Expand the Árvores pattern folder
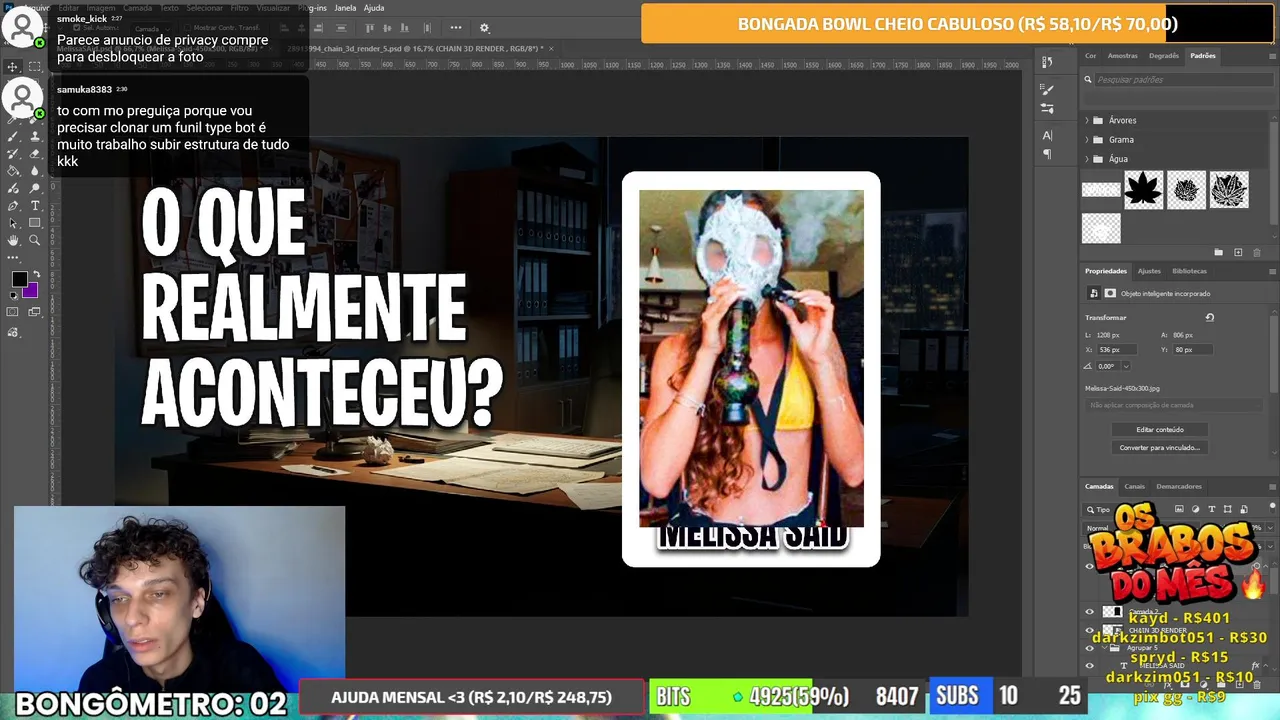This screenshot has width=1280, height=720. pos(1087,120)
